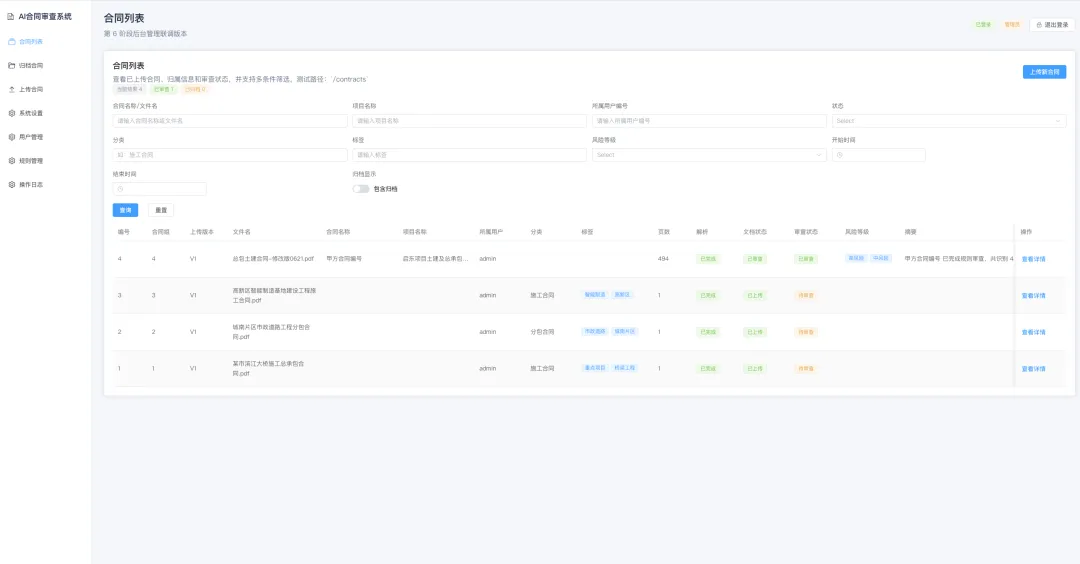Screen dimensions: 1080x564
Task: Open the 结束时间 date picker
Action: point(160,189)
